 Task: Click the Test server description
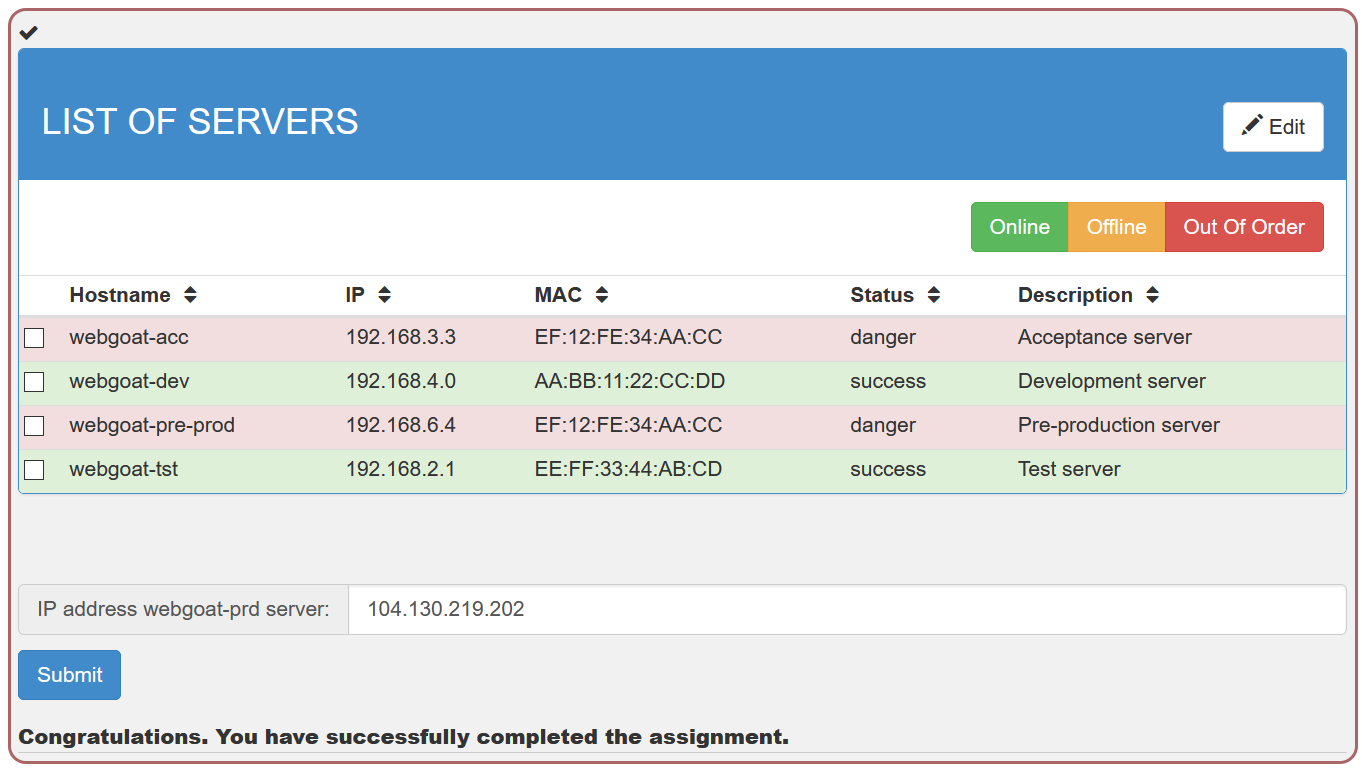click(x=1069, y=469)
